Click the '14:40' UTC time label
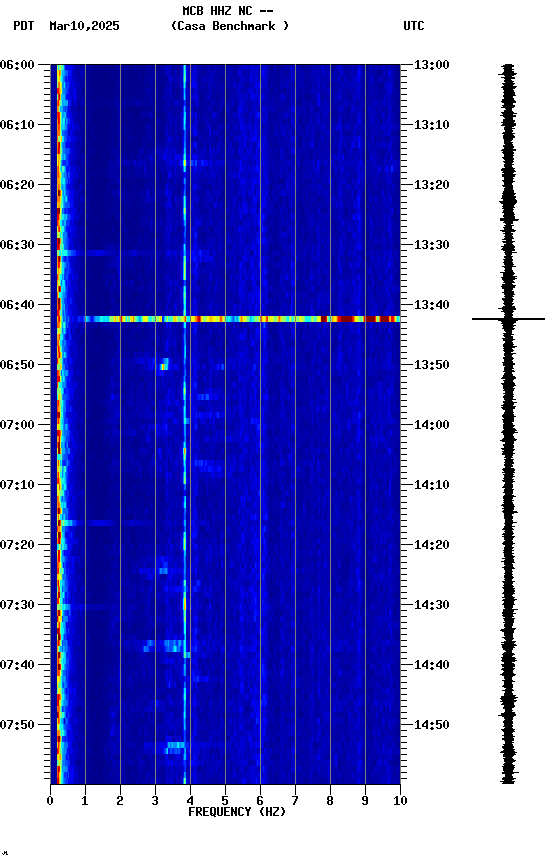Viewport: 552px width, 864px height. tap(432, 666)
